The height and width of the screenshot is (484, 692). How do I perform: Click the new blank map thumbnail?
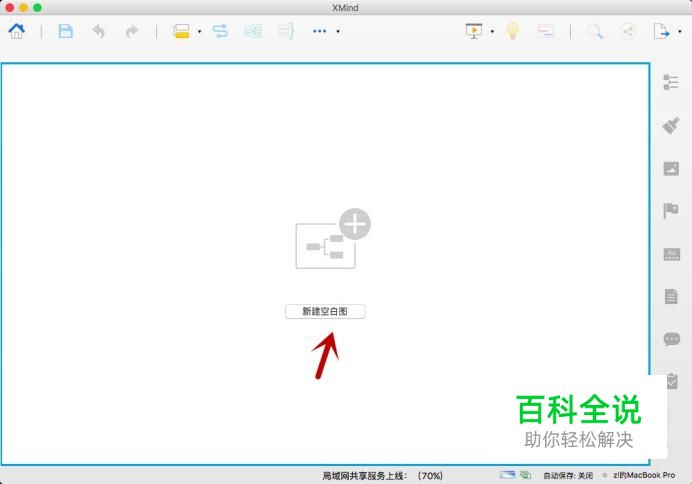pos(326,246)
